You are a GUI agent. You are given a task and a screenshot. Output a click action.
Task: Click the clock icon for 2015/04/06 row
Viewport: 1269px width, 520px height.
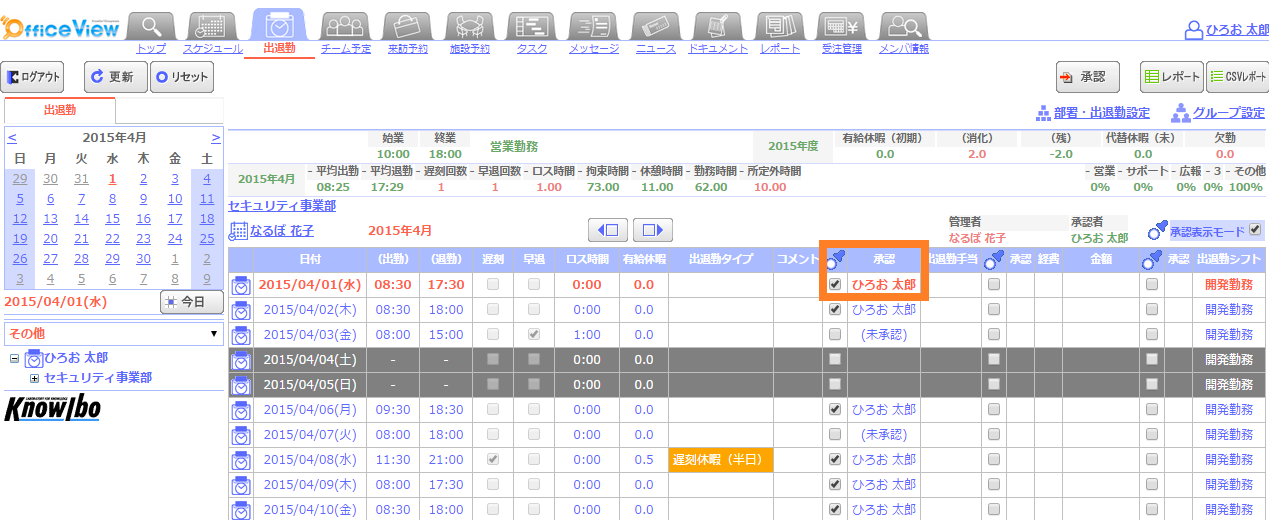241,410
